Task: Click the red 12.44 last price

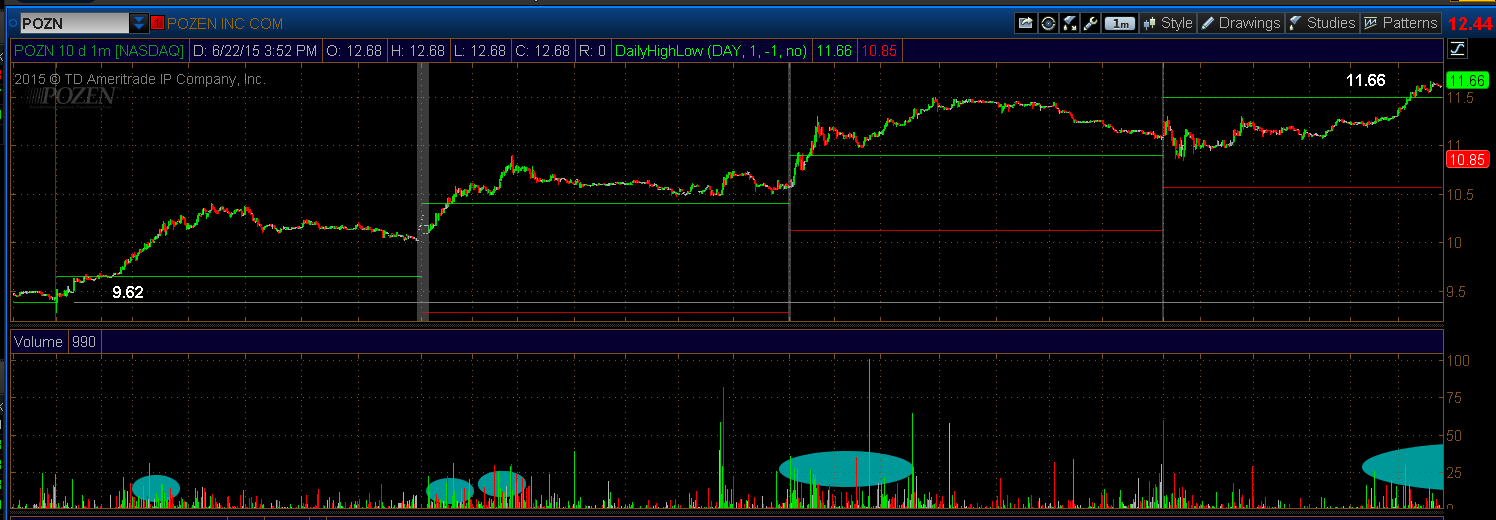Action: [x=1470, y=24]
